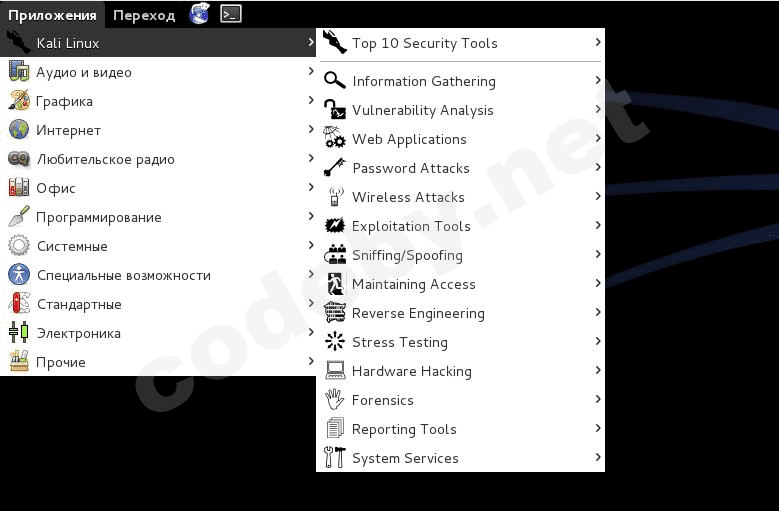
Task: Open the Приложения menu in top panel
Action: (x=52, y=15)
